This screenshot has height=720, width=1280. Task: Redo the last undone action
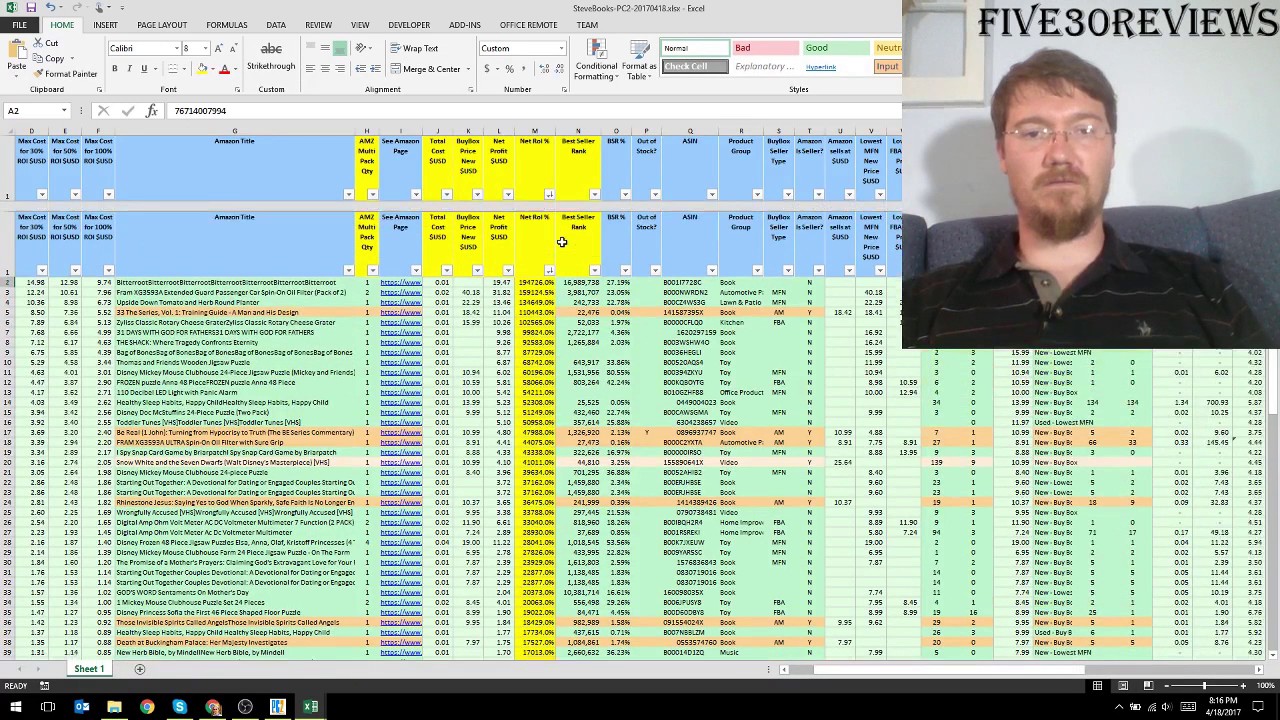coord(77,8)
